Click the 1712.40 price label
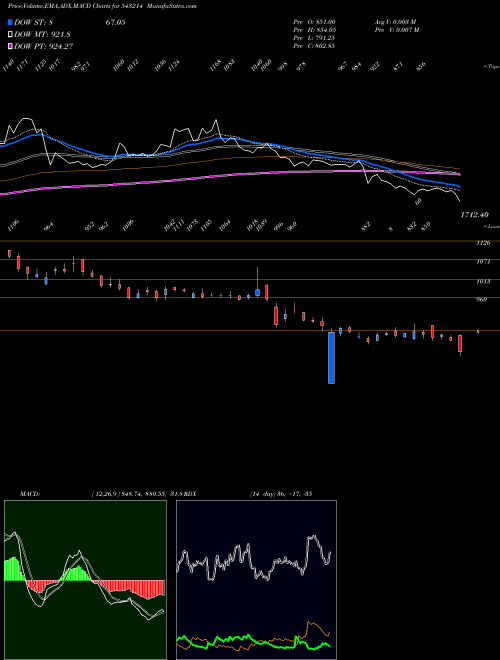500x660 pixels. [474, 215]
